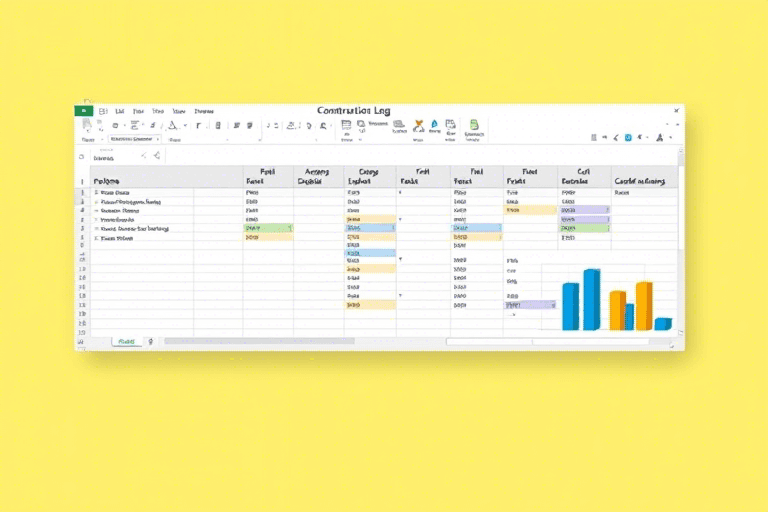The width and height of the screenshot is (768, 512).
Task: Select the sheet tab at bottom
Action: pos(127,341)
